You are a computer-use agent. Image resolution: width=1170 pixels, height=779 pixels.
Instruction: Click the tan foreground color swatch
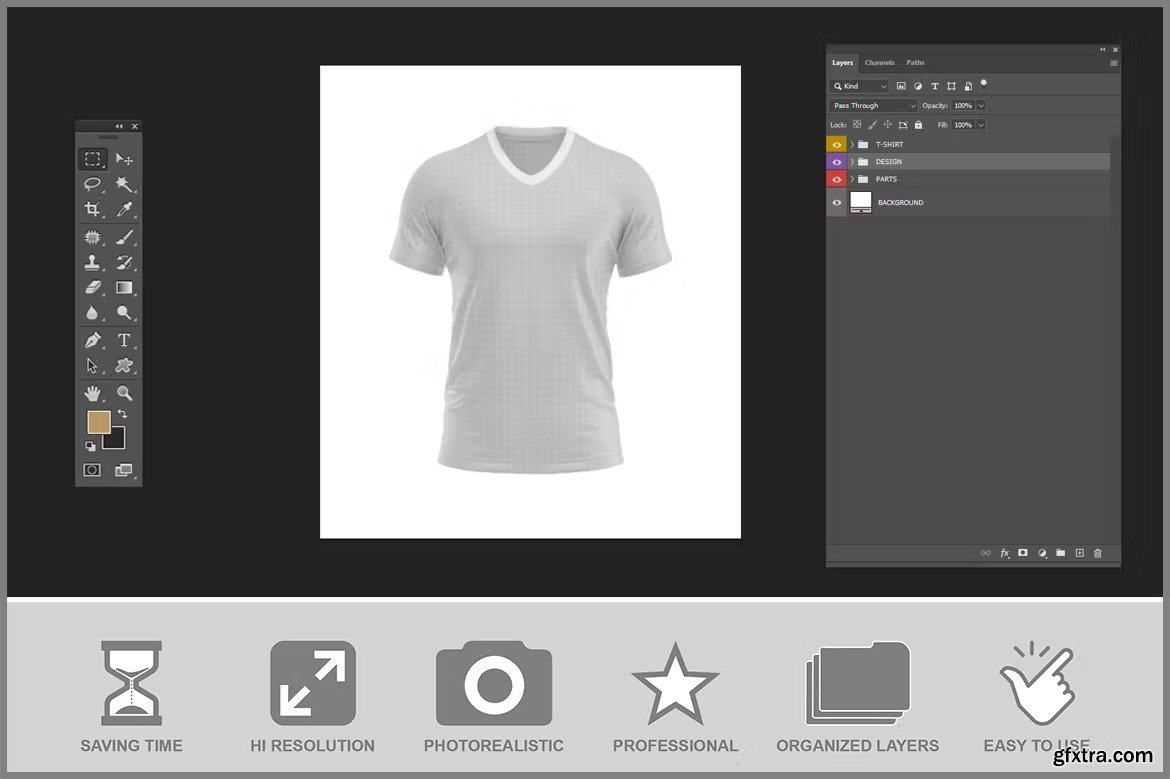(x=98, y=422)
